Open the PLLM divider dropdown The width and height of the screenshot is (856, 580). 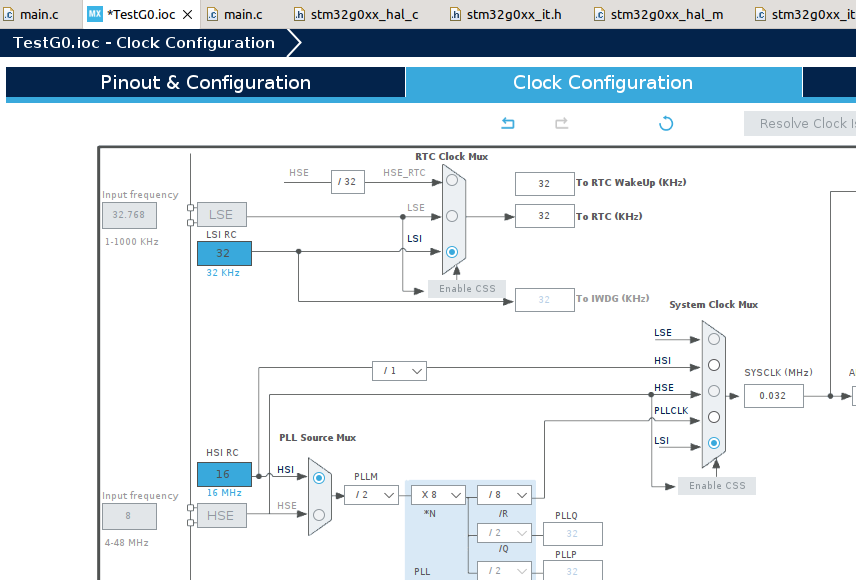[371, 494]
